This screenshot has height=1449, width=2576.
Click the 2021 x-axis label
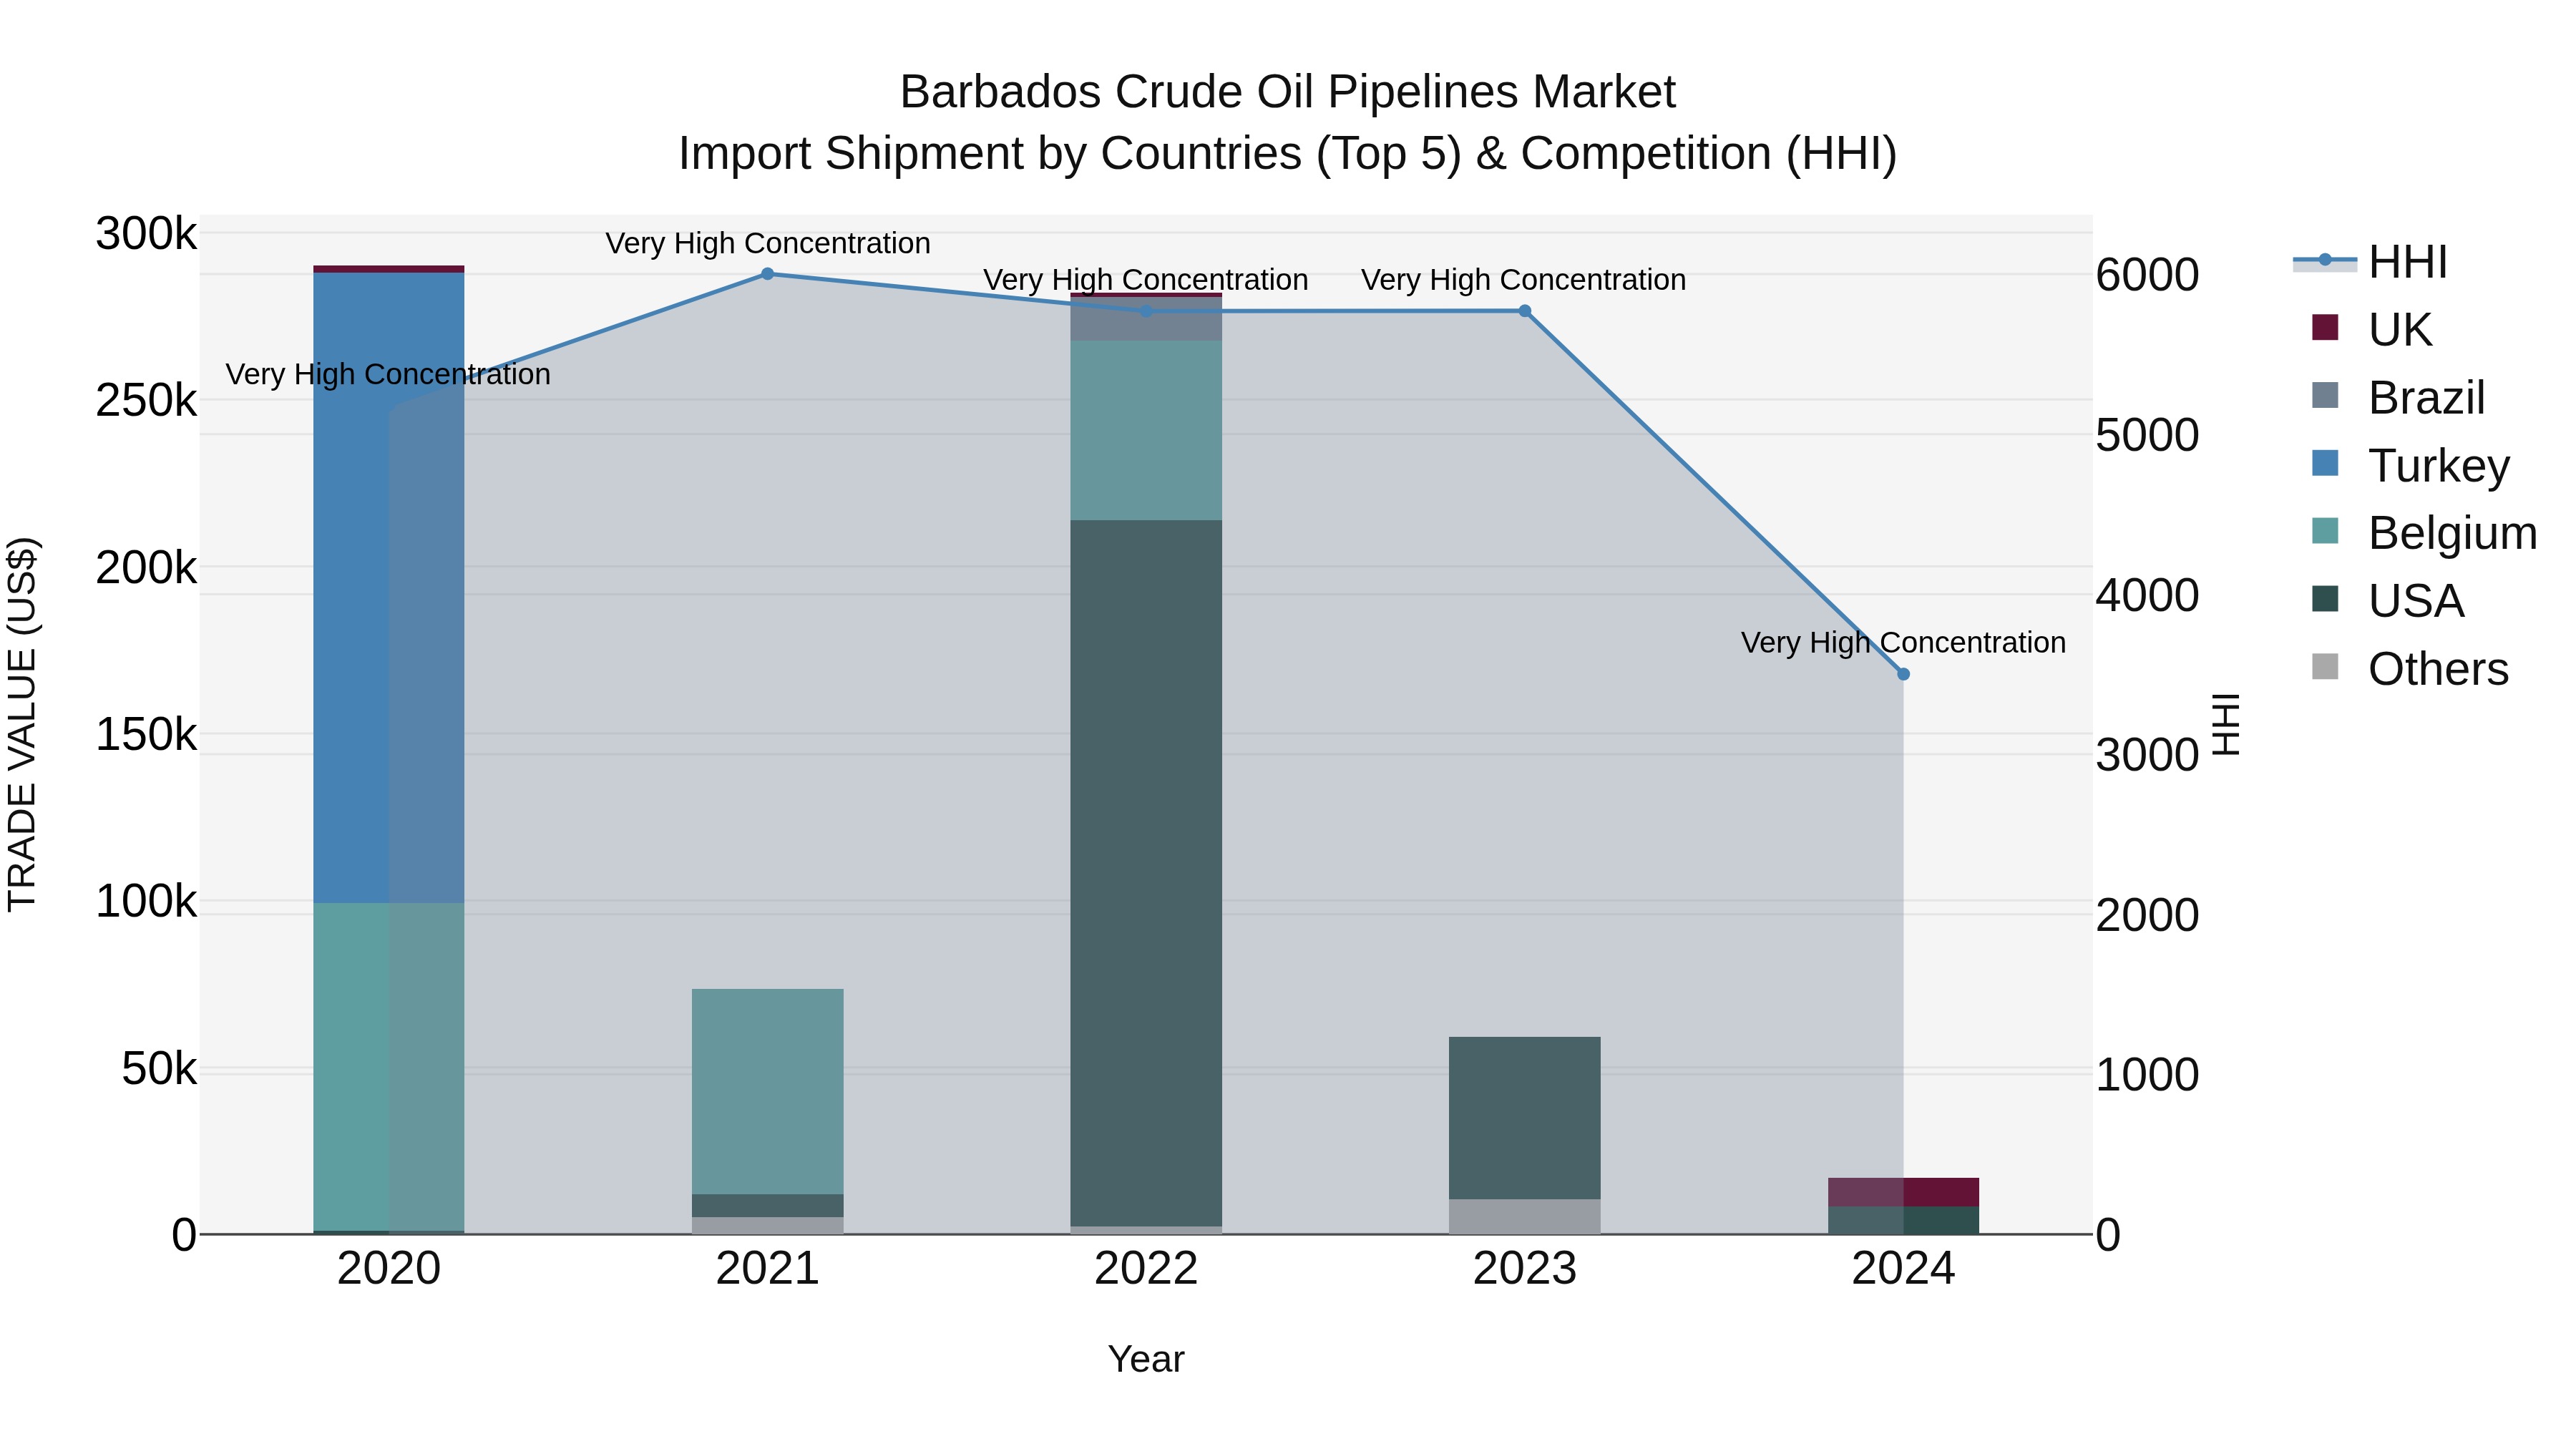(x=768, y=1269)
